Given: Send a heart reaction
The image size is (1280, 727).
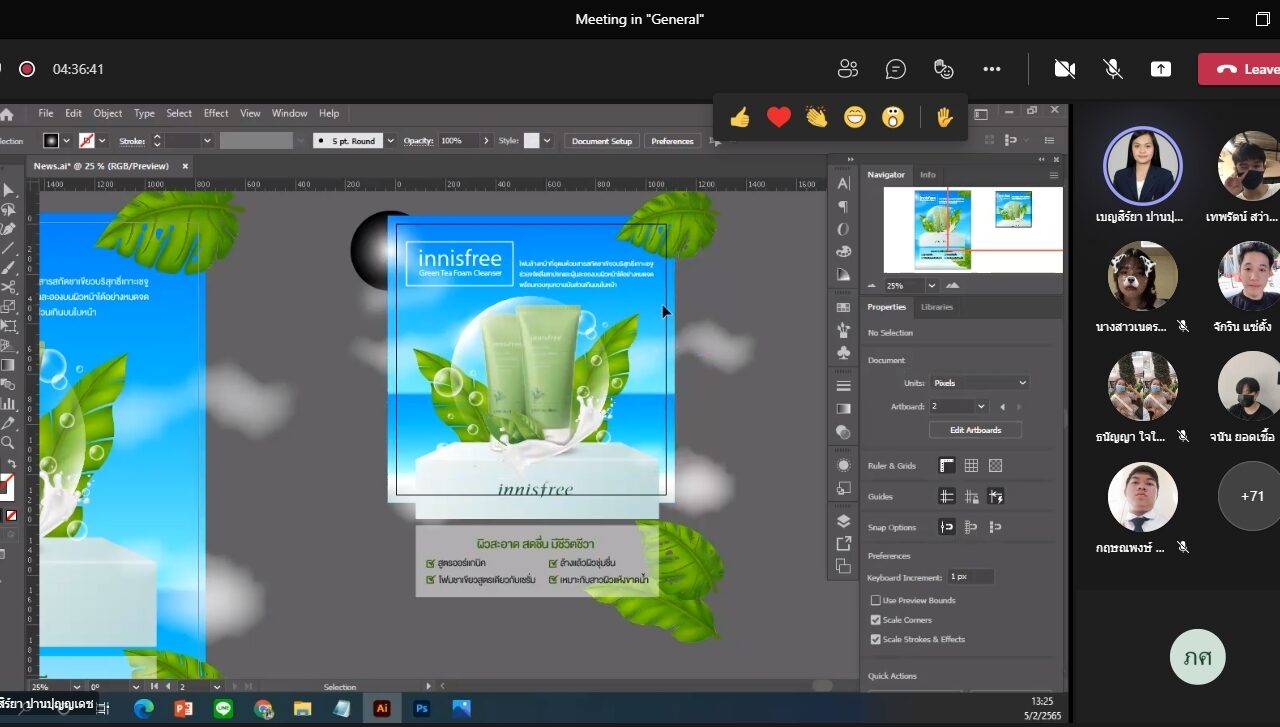Looking at the screenshot, I should click(779, 117).
